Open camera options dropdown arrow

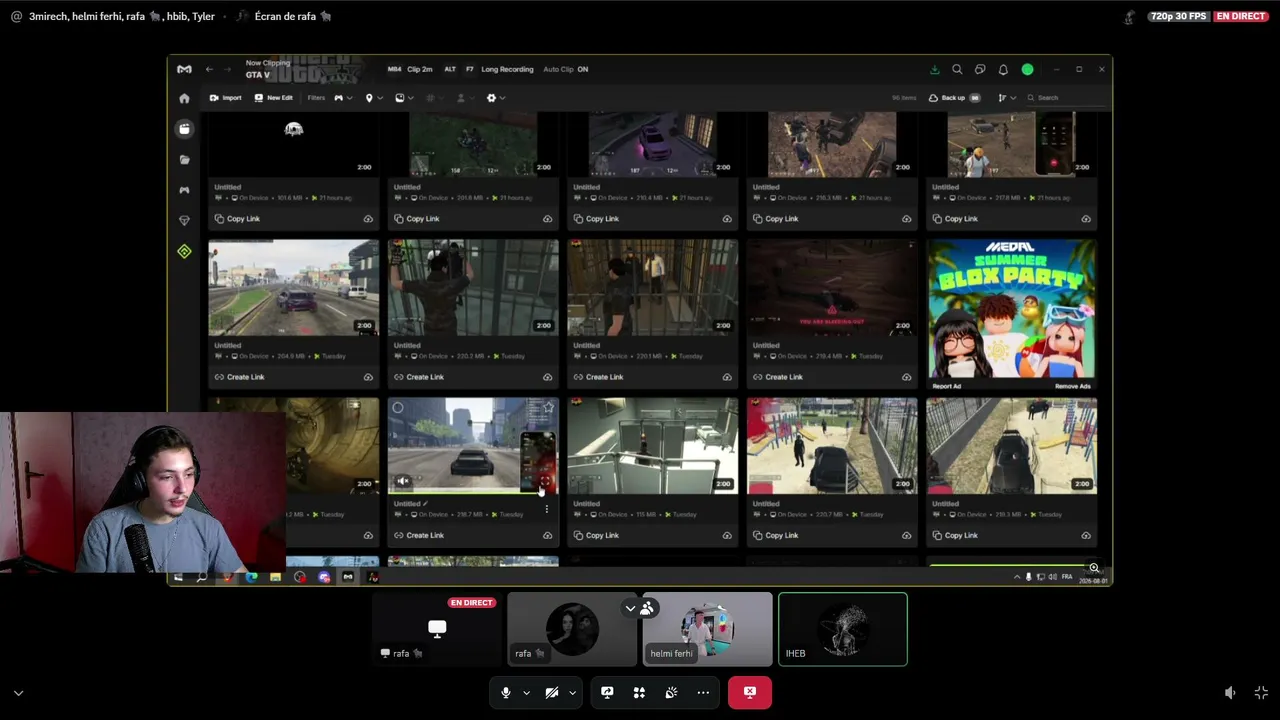(572, 693)
